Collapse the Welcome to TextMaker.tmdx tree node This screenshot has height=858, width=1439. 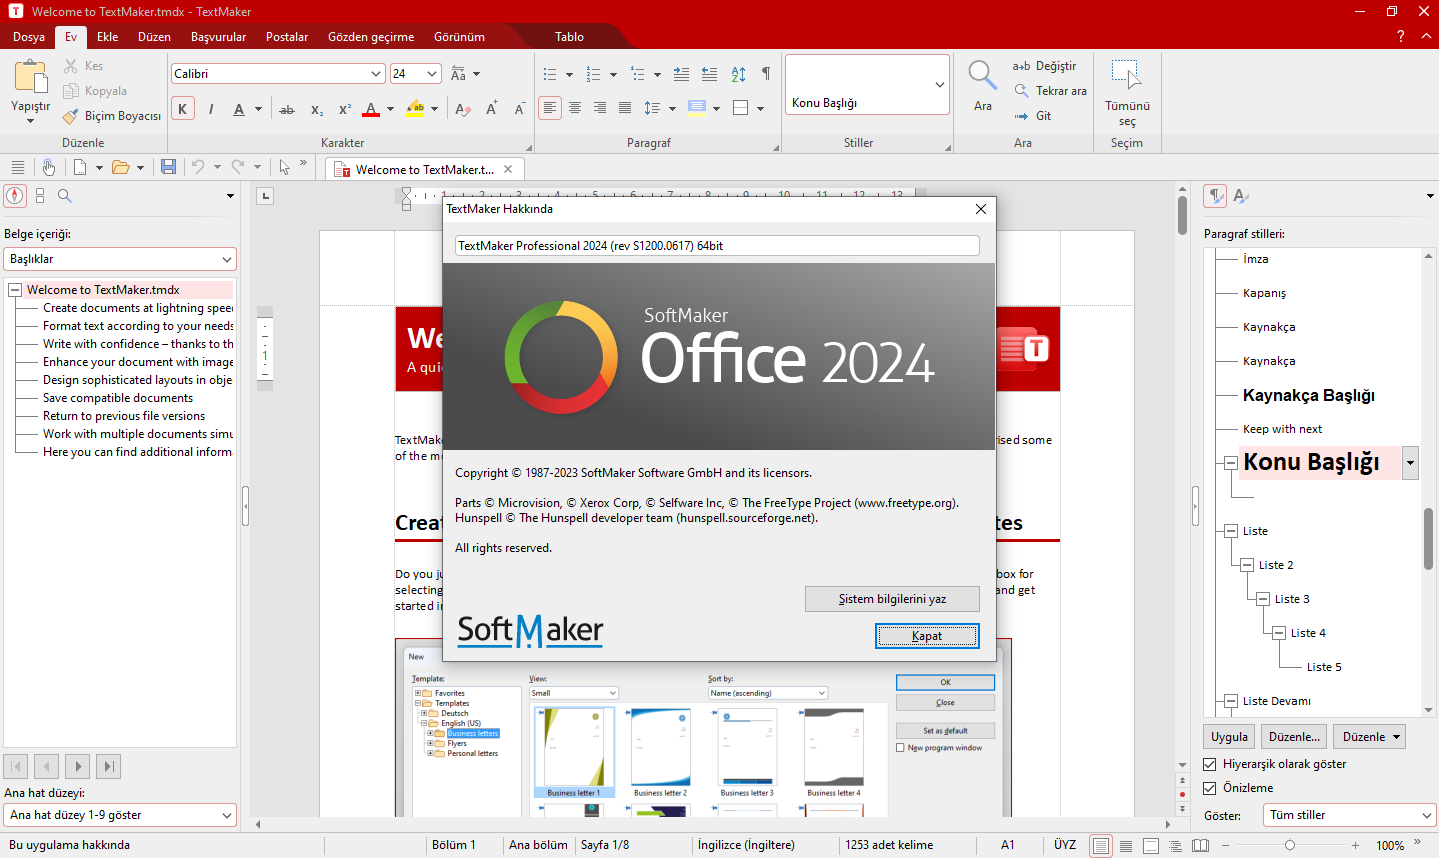[x=15, y=290]
